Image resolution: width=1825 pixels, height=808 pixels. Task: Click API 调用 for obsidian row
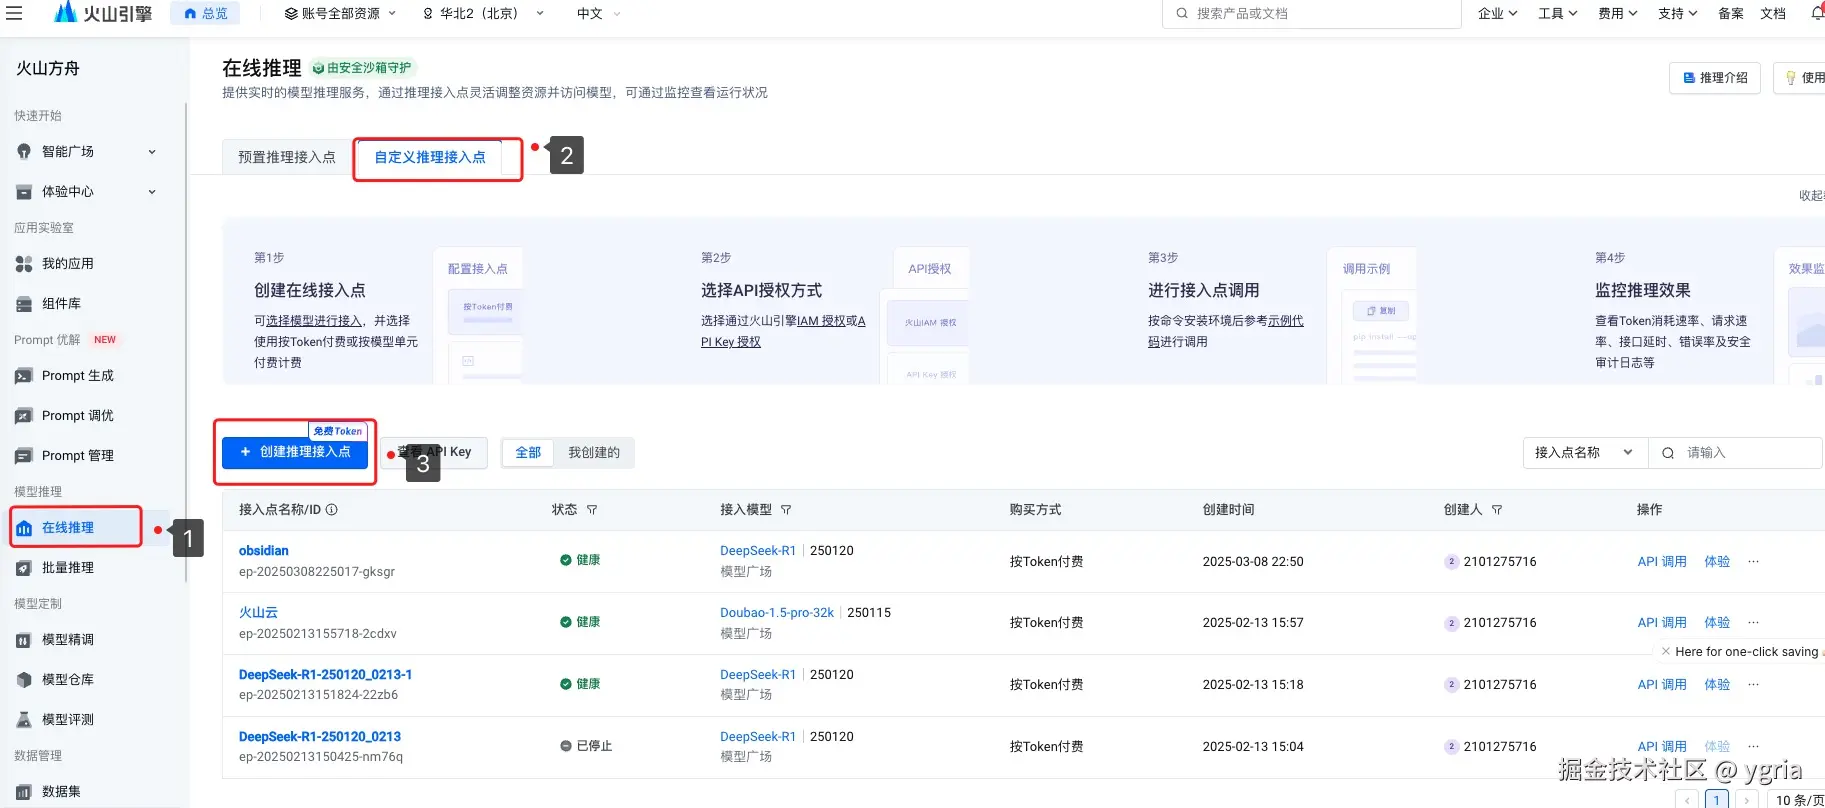pos(1662,562)
